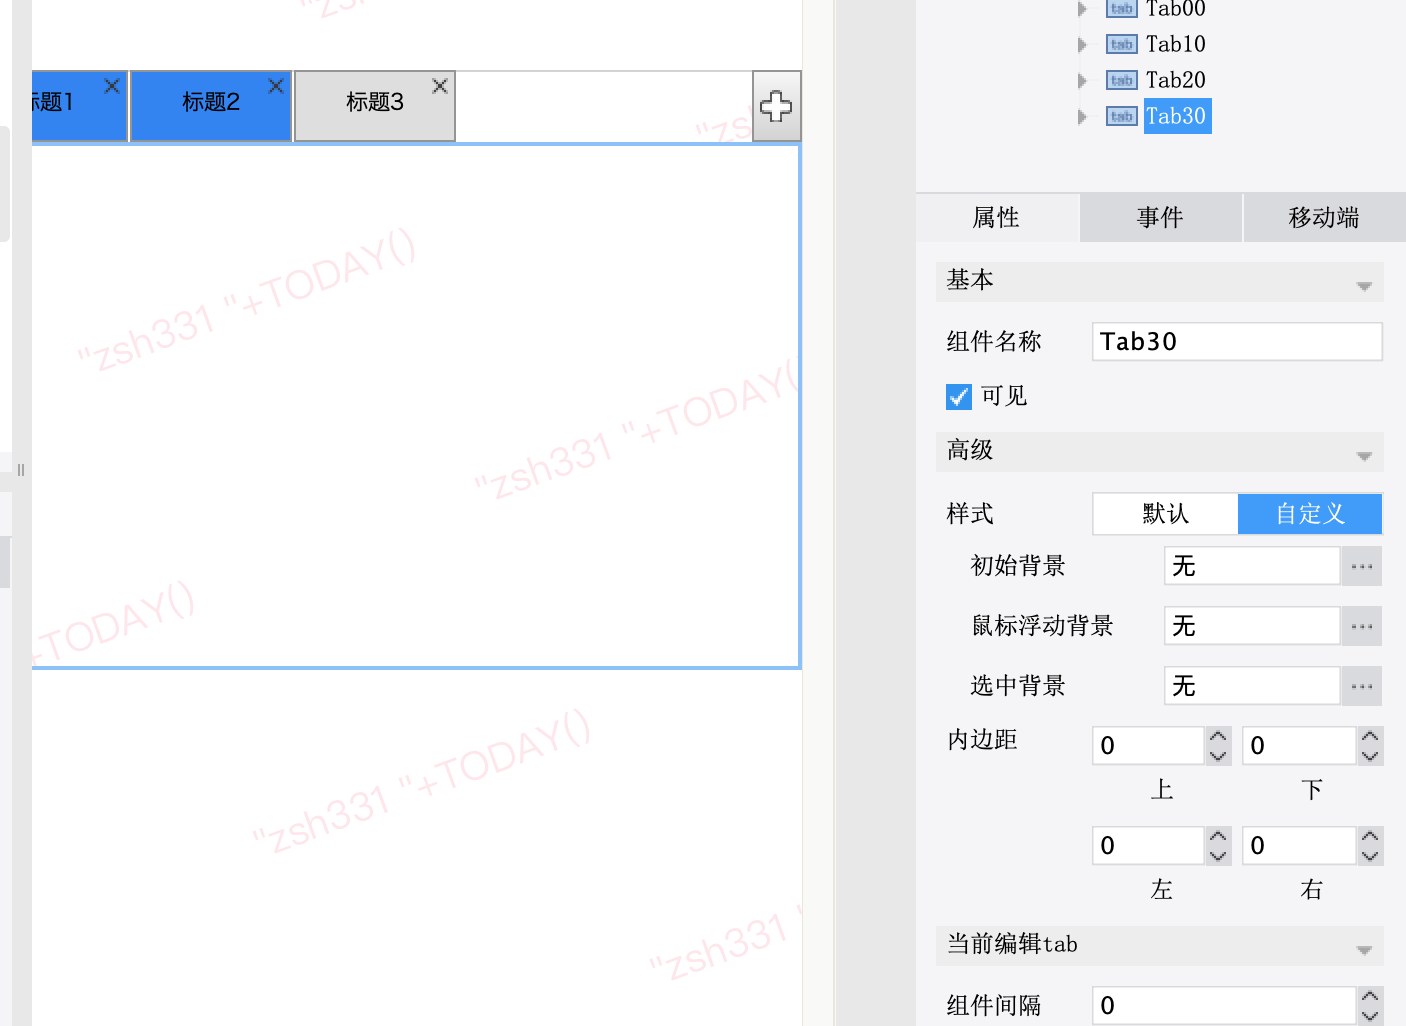The image size is (1406, 1026).
Task: Click the 组件名称 input field
Action: pos(1236,342)
